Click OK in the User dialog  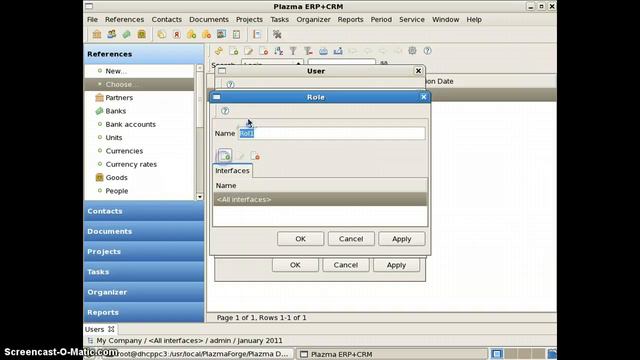[295, 265]
